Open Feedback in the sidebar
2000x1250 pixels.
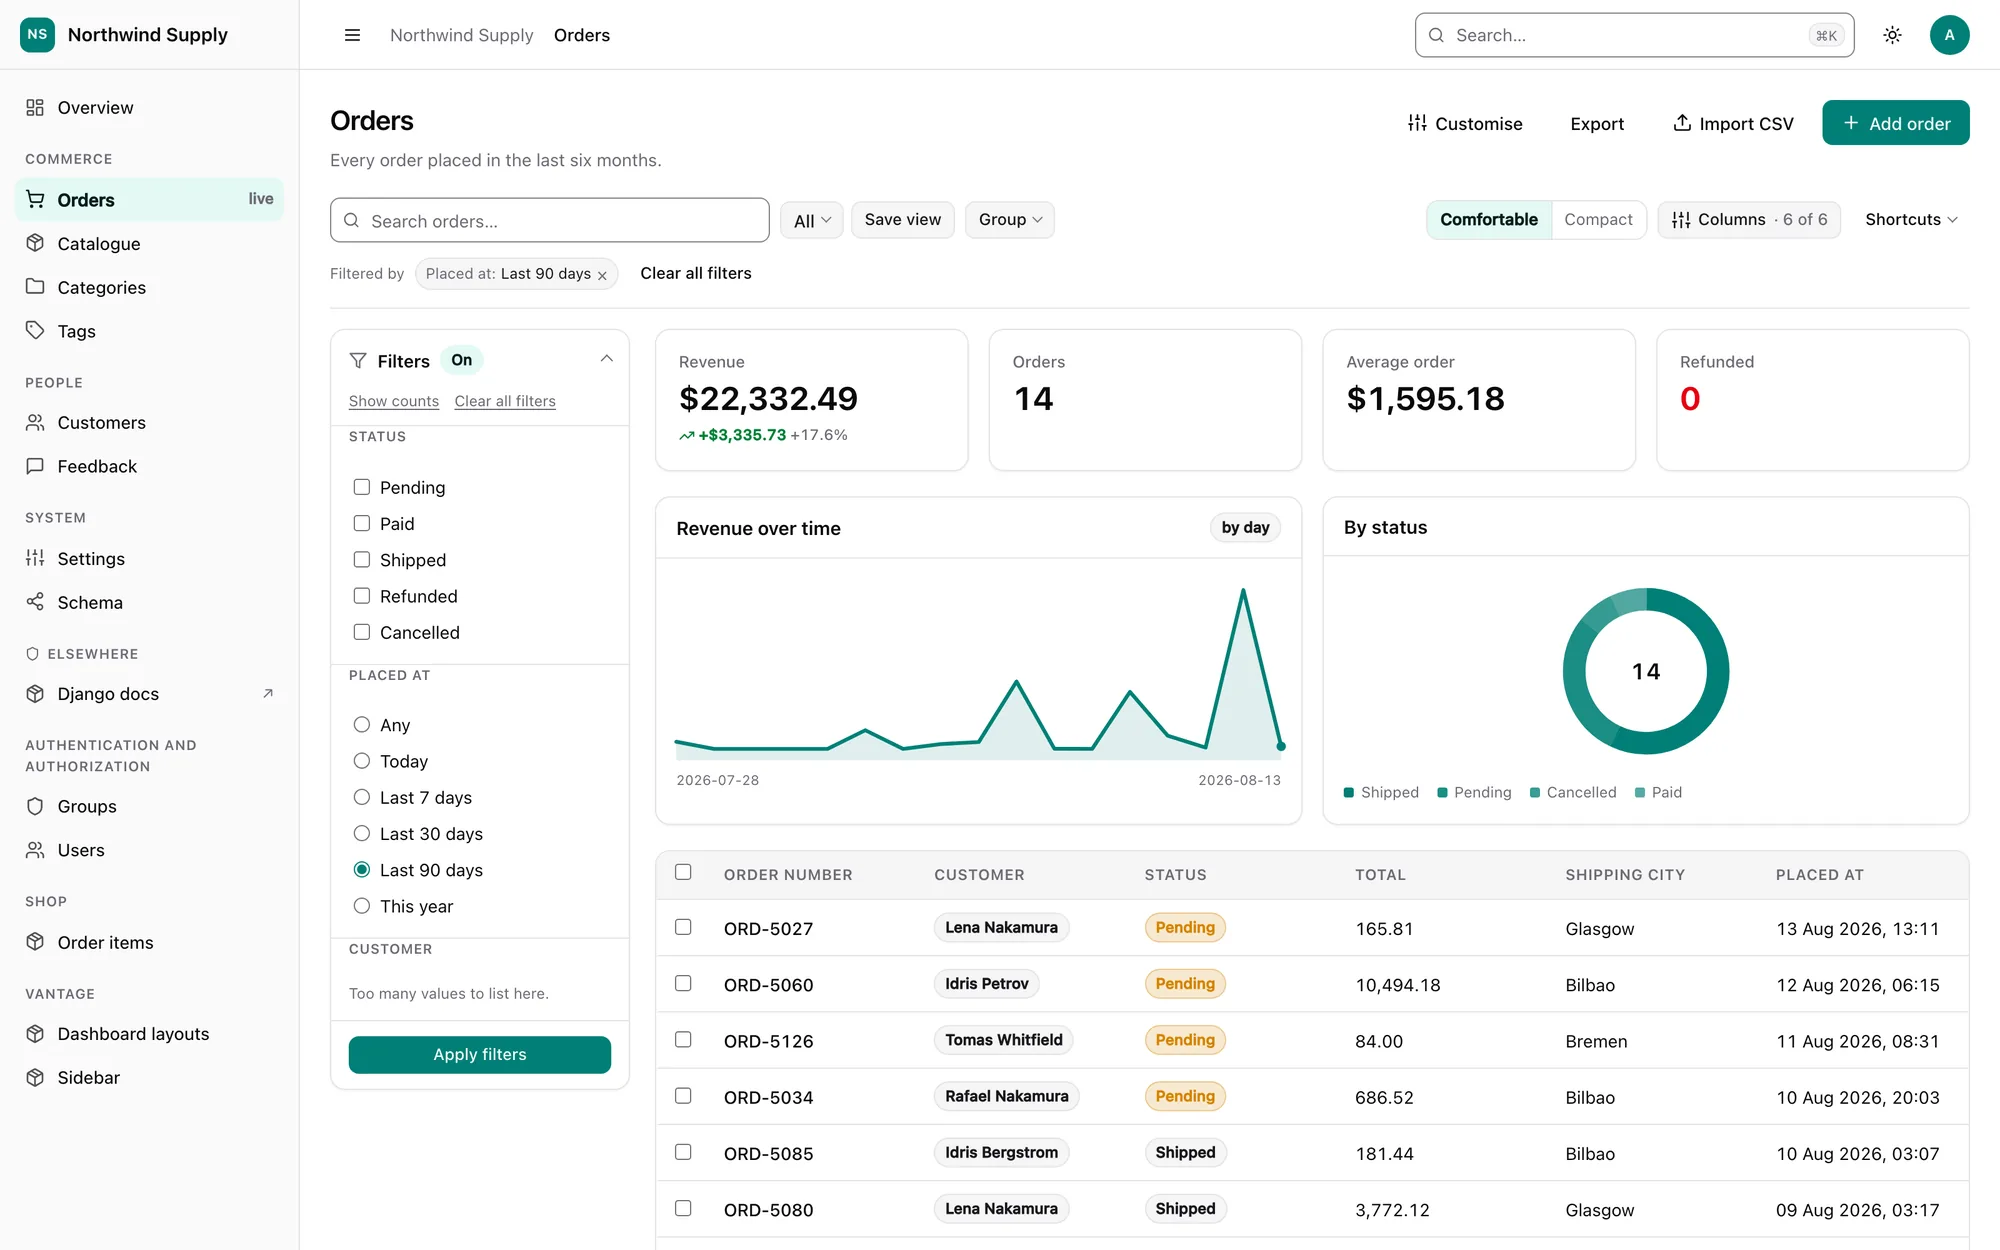[x=150, y=467]
